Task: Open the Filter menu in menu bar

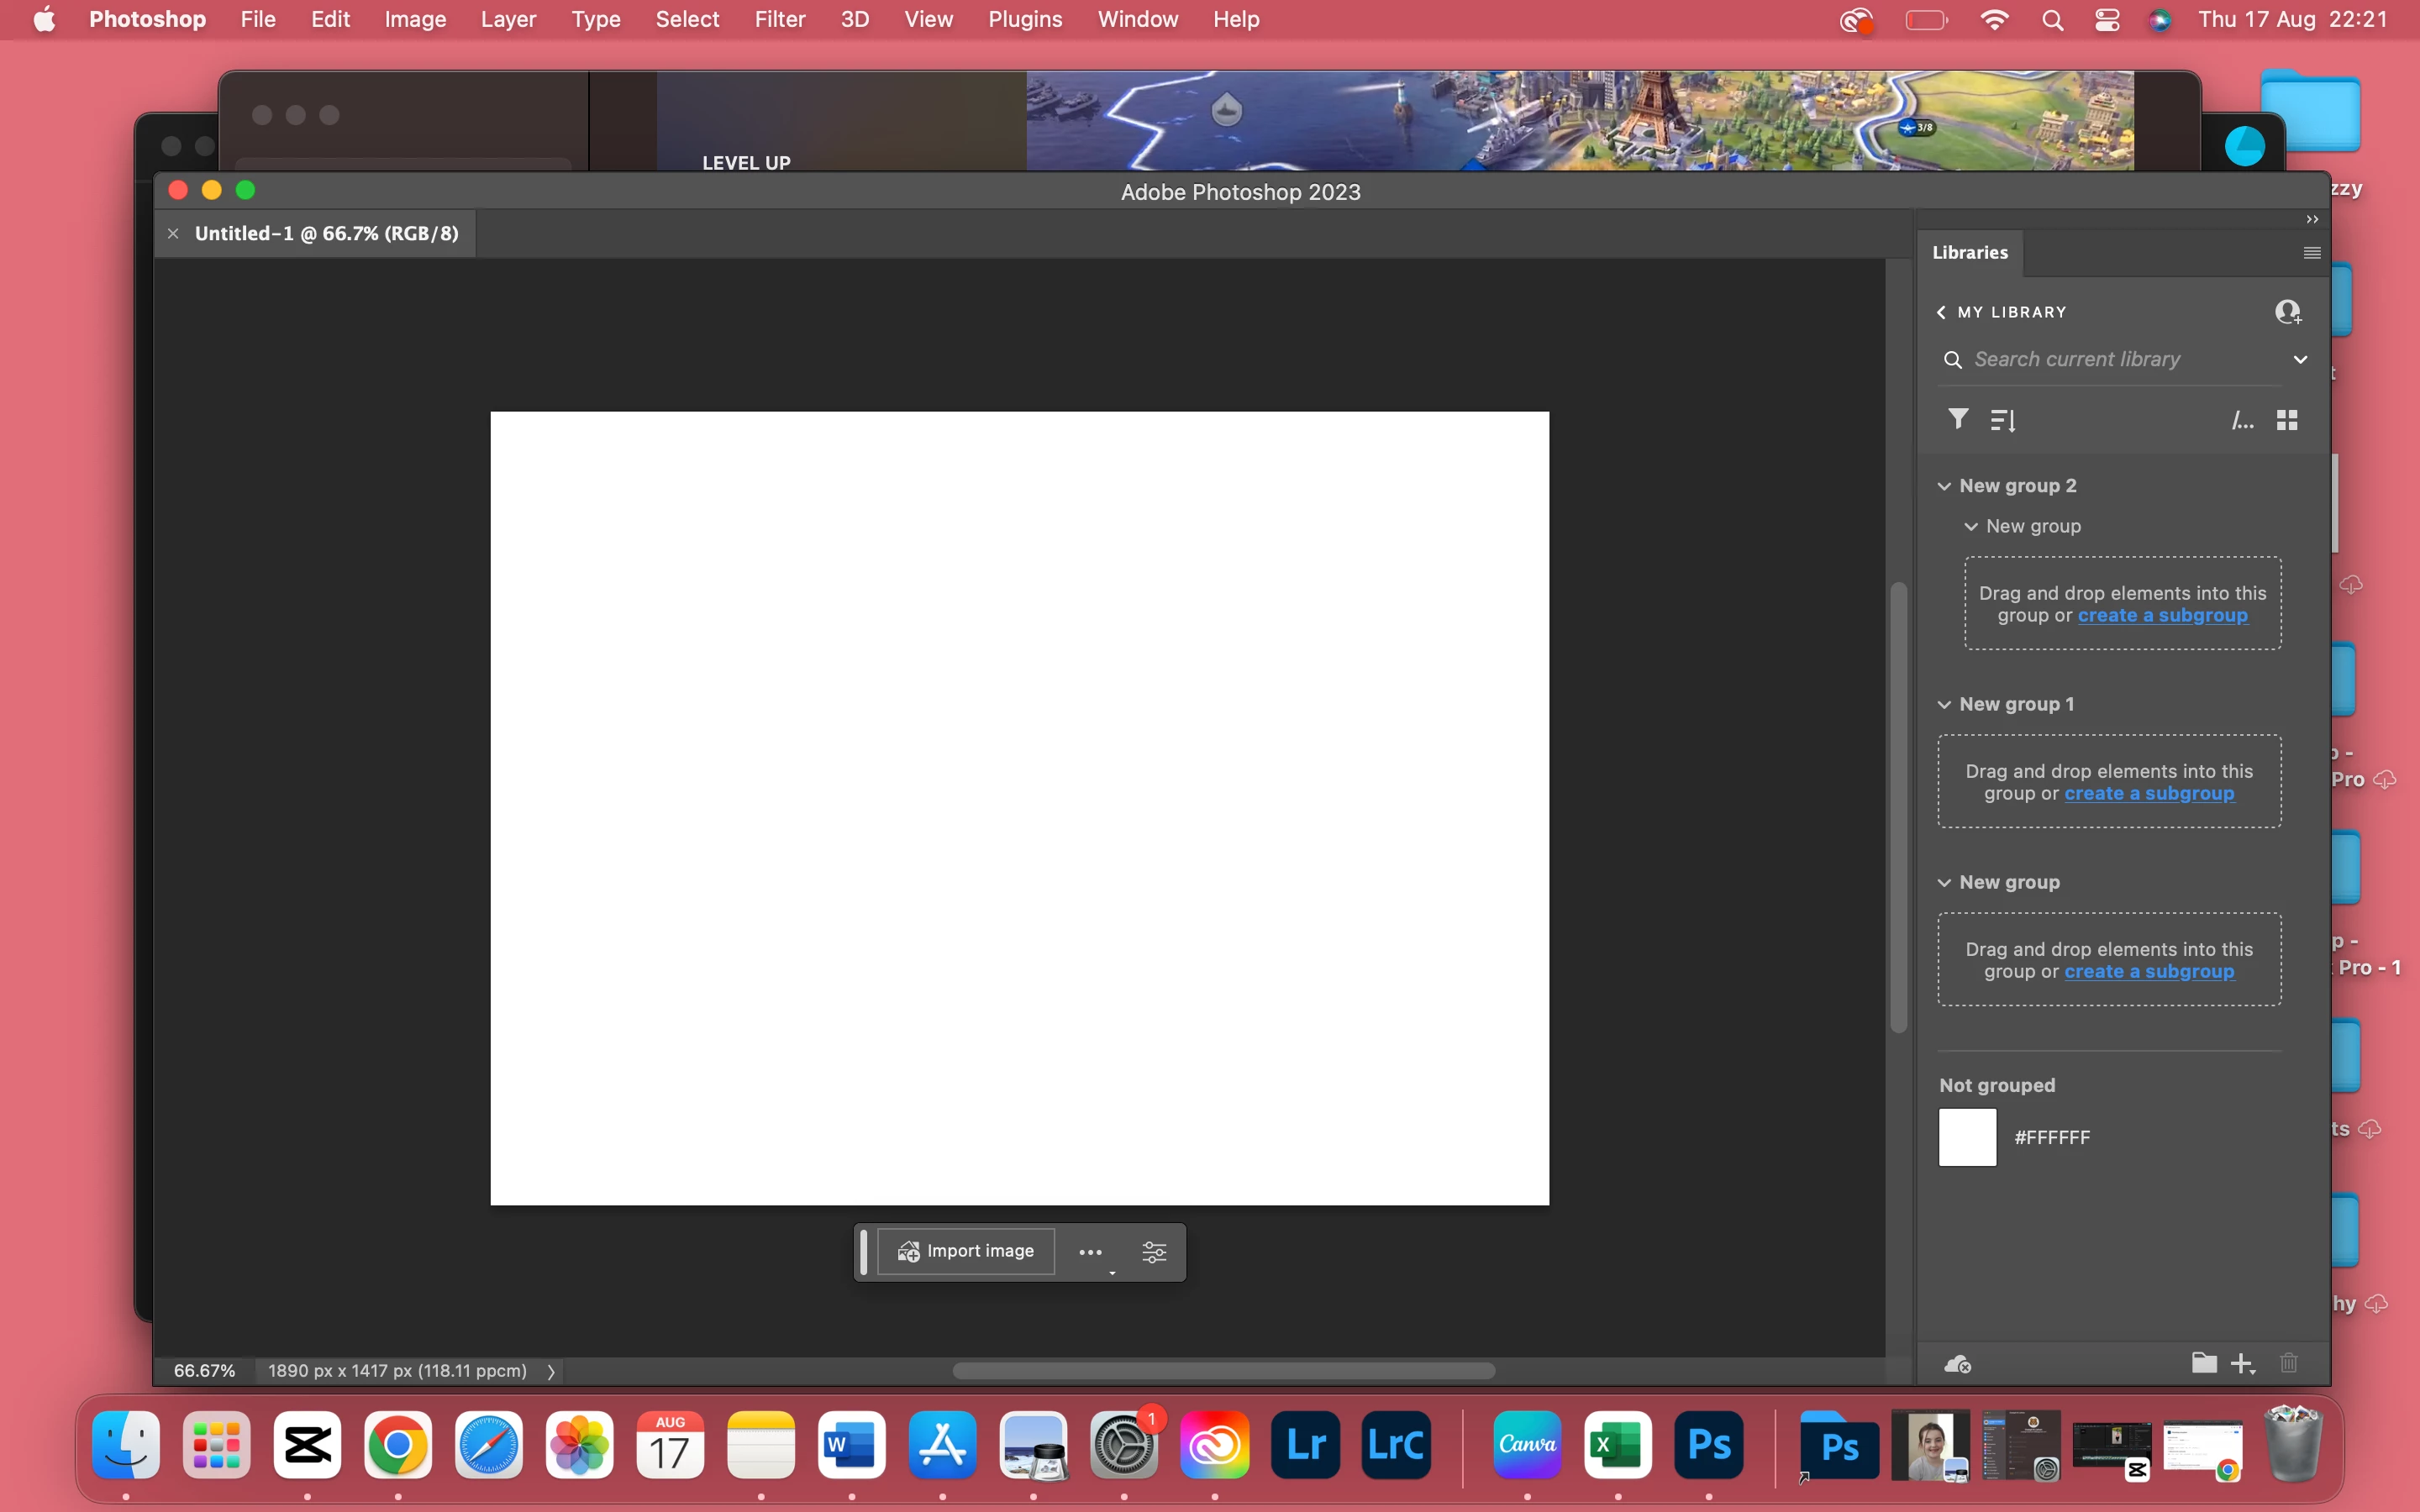Action: pyautogui.click(x=779, y=19)
